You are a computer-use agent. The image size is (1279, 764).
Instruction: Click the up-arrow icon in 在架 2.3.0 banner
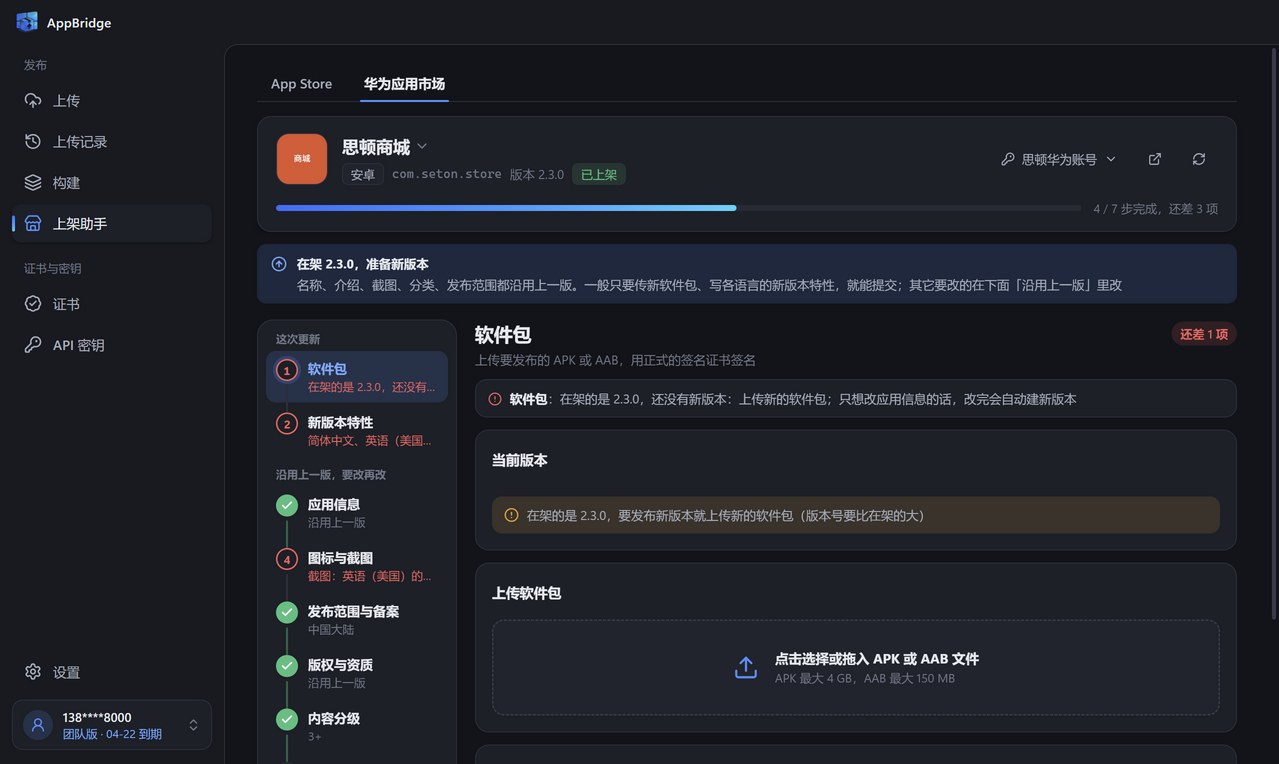tap(279, 264)
